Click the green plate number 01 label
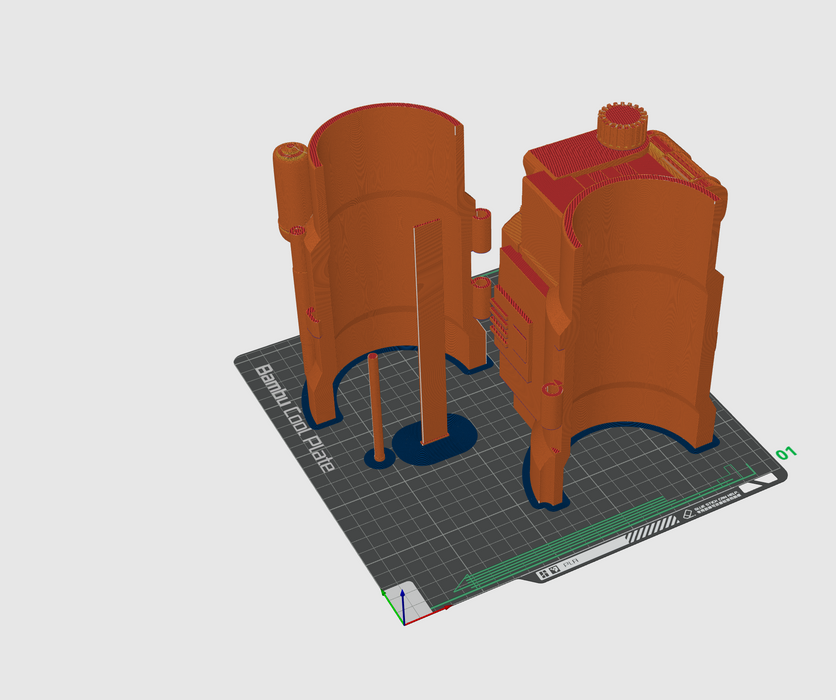Screen dimensions: 836x700 786,454
